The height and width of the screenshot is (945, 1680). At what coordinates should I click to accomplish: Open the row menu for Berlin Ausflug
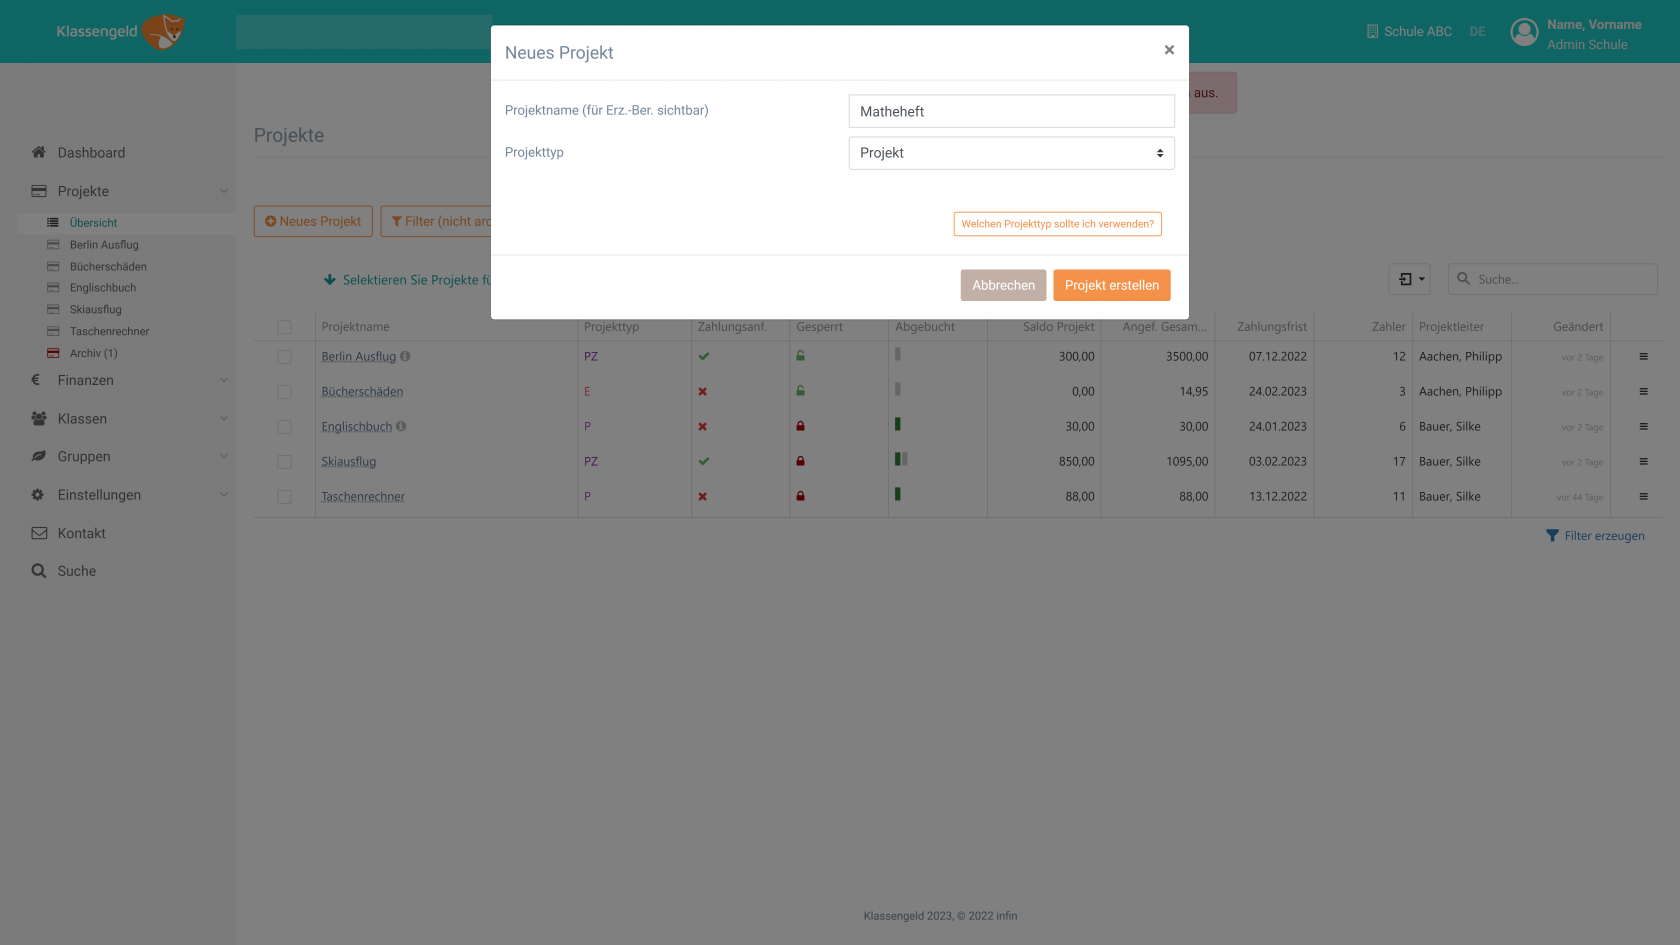click(x=1643, y=357)
